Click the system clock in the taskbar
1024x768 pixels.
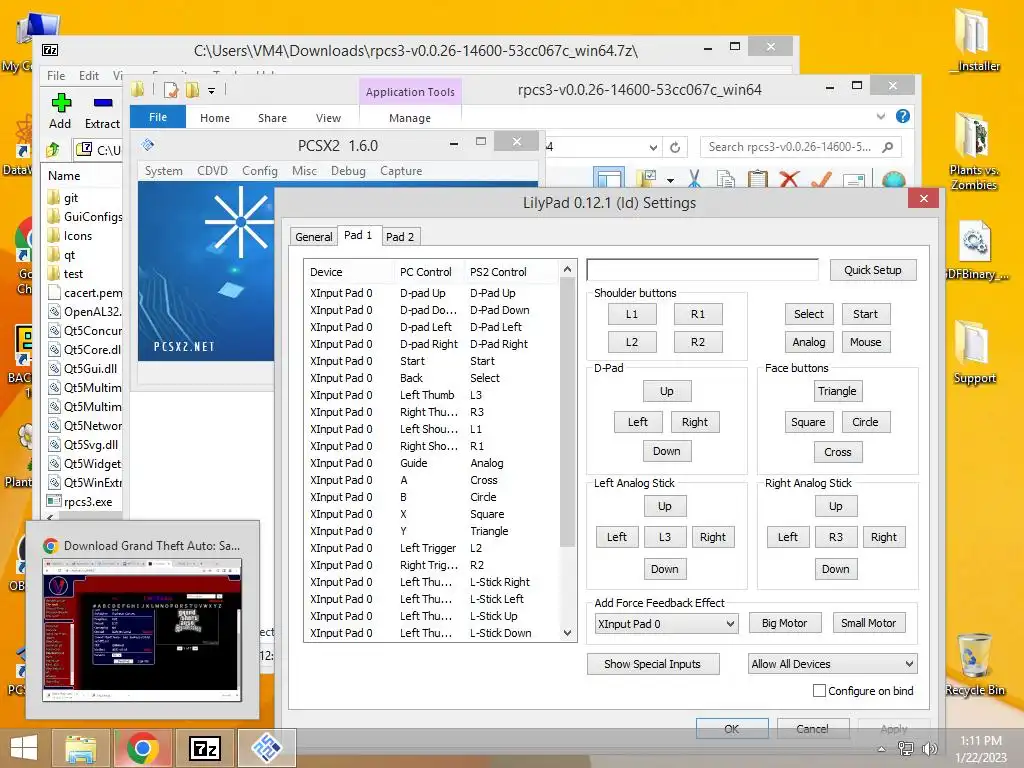pyautogui.click(x=980, y=749)
